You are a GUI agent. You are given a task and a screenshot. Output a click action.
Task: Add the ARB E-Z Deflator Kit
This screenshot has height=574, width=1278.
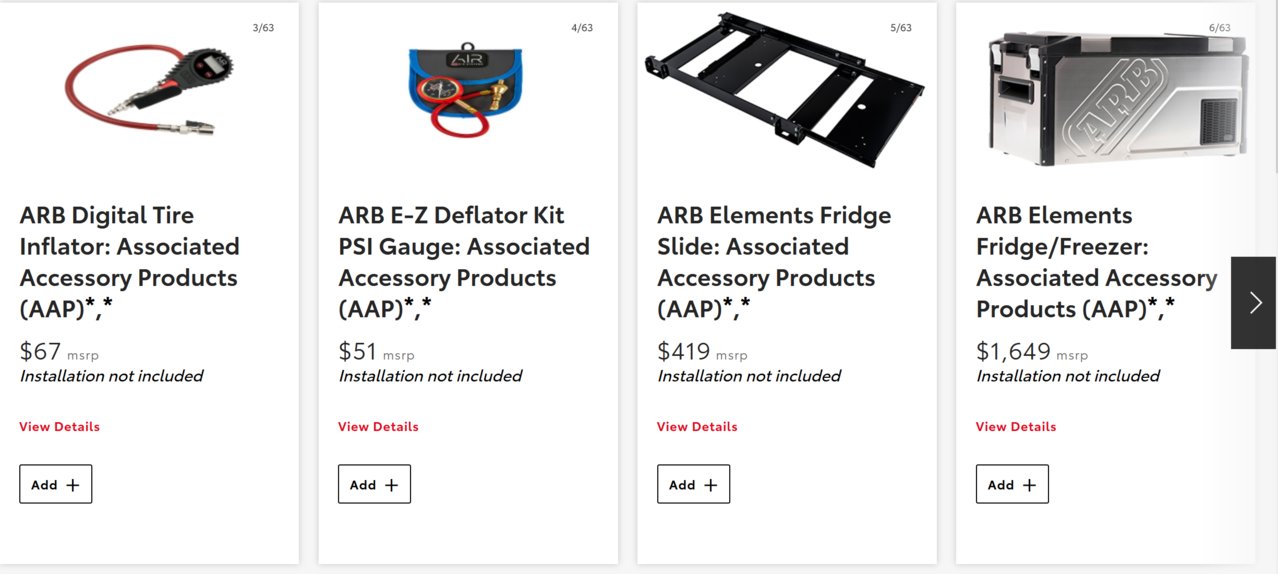[374, 484]
